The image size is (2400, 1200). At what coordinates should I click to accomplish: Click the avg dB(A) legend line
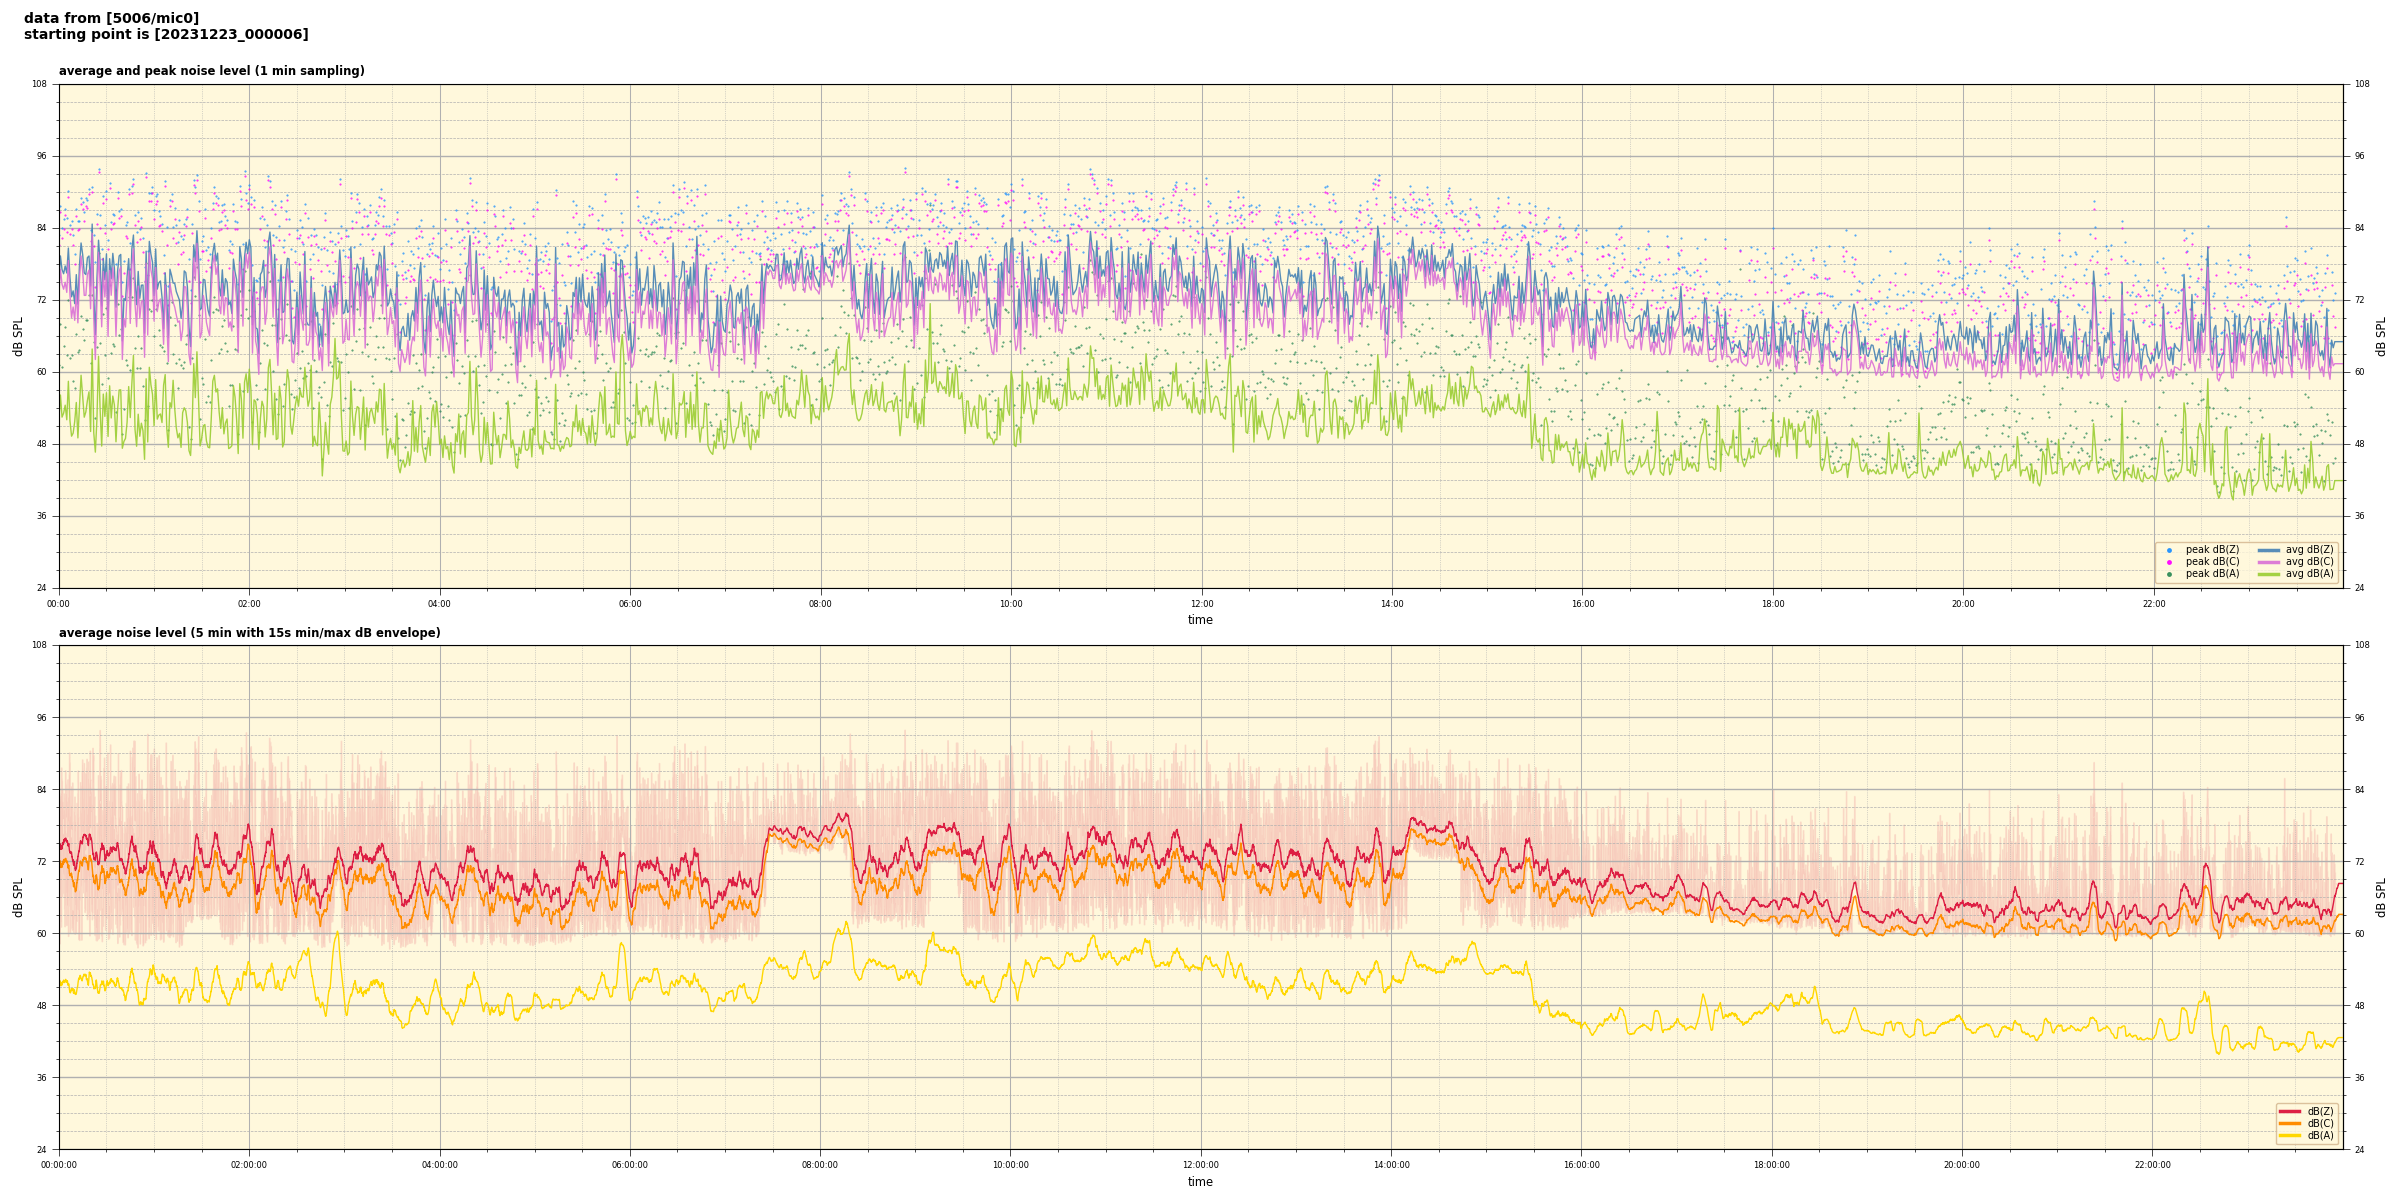click(2269, 574)
